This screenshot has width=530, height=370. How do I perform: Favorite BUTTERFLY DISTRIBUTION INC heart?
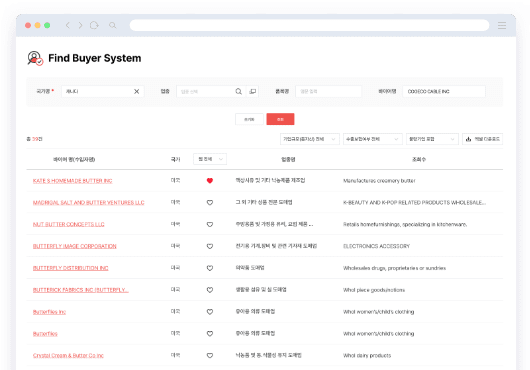[210, 268]
